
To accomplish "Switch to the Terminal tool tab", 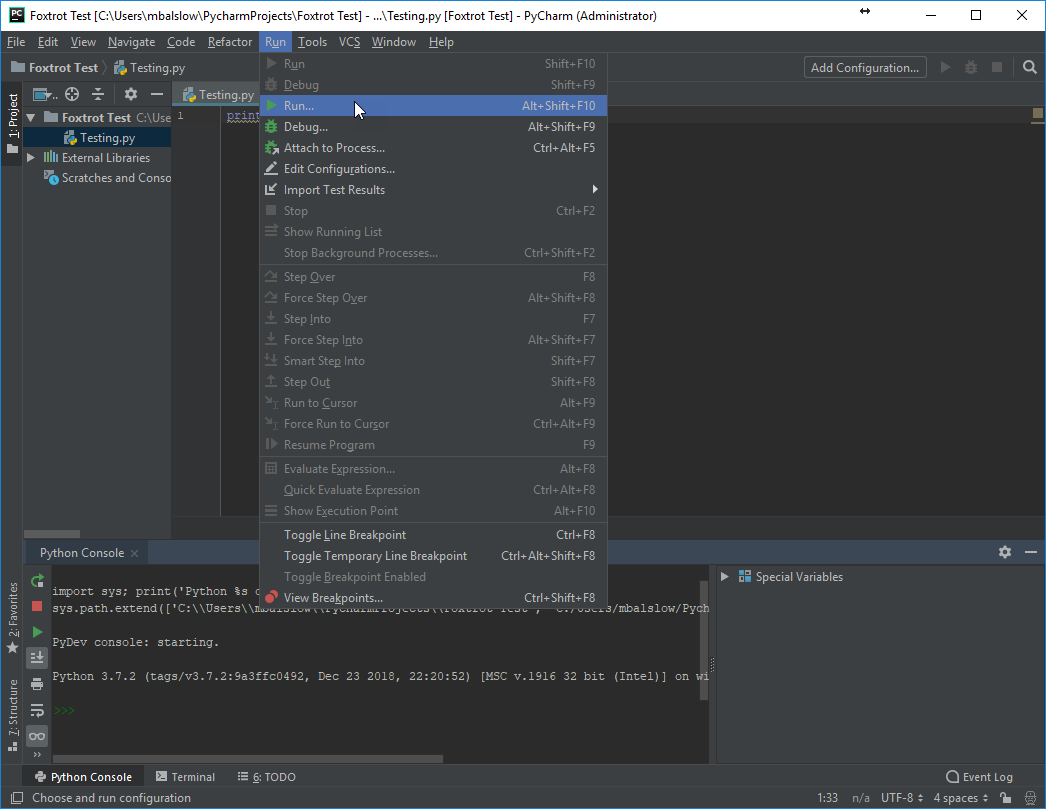I will click(x=185, y=777).
